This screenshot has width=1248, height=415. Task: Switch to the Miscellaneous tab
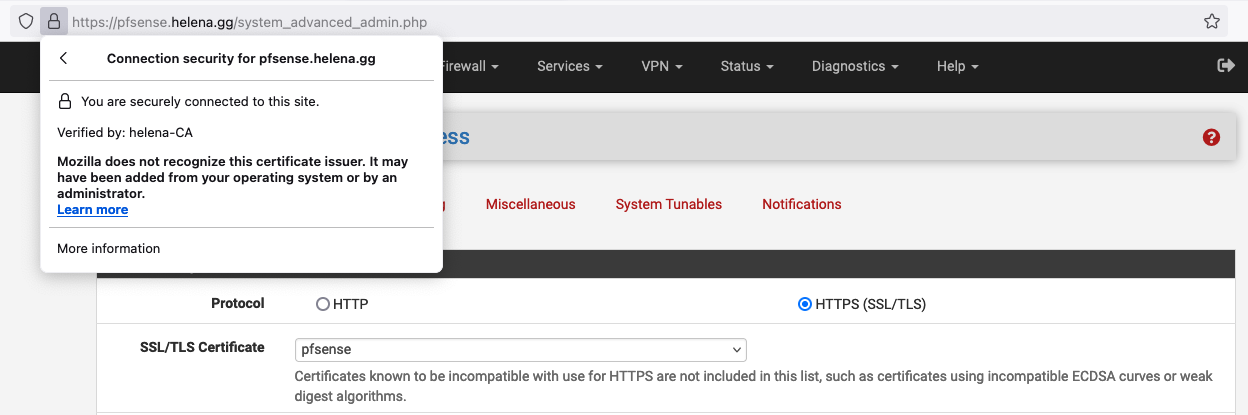tap(530, 204)
